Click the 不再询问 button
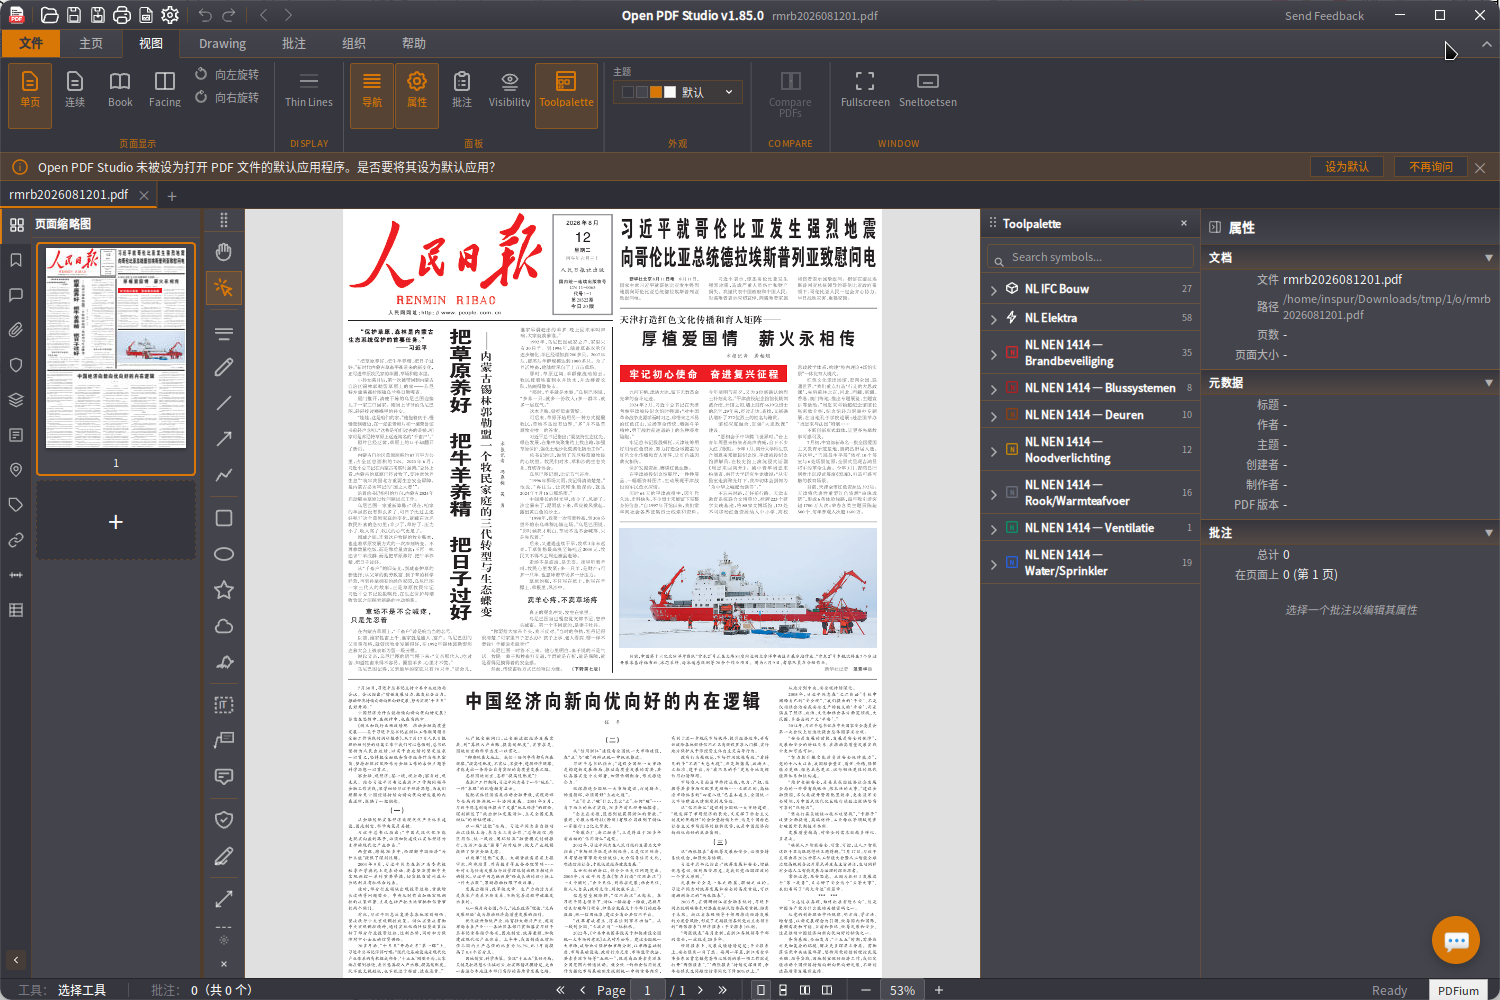 [x=1431, y=167]
